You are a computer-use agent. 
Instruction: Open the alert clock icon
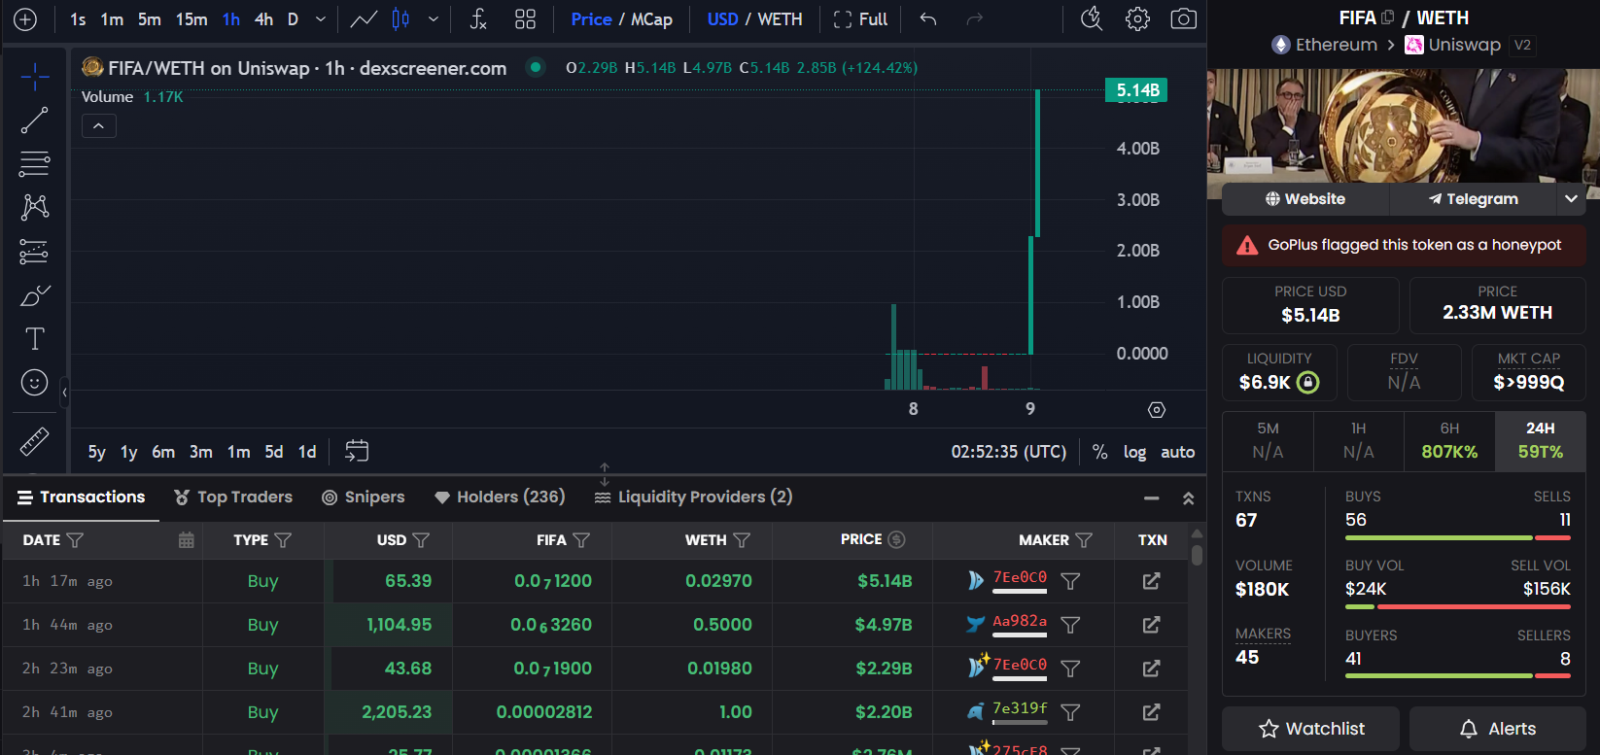[1092, 19]
